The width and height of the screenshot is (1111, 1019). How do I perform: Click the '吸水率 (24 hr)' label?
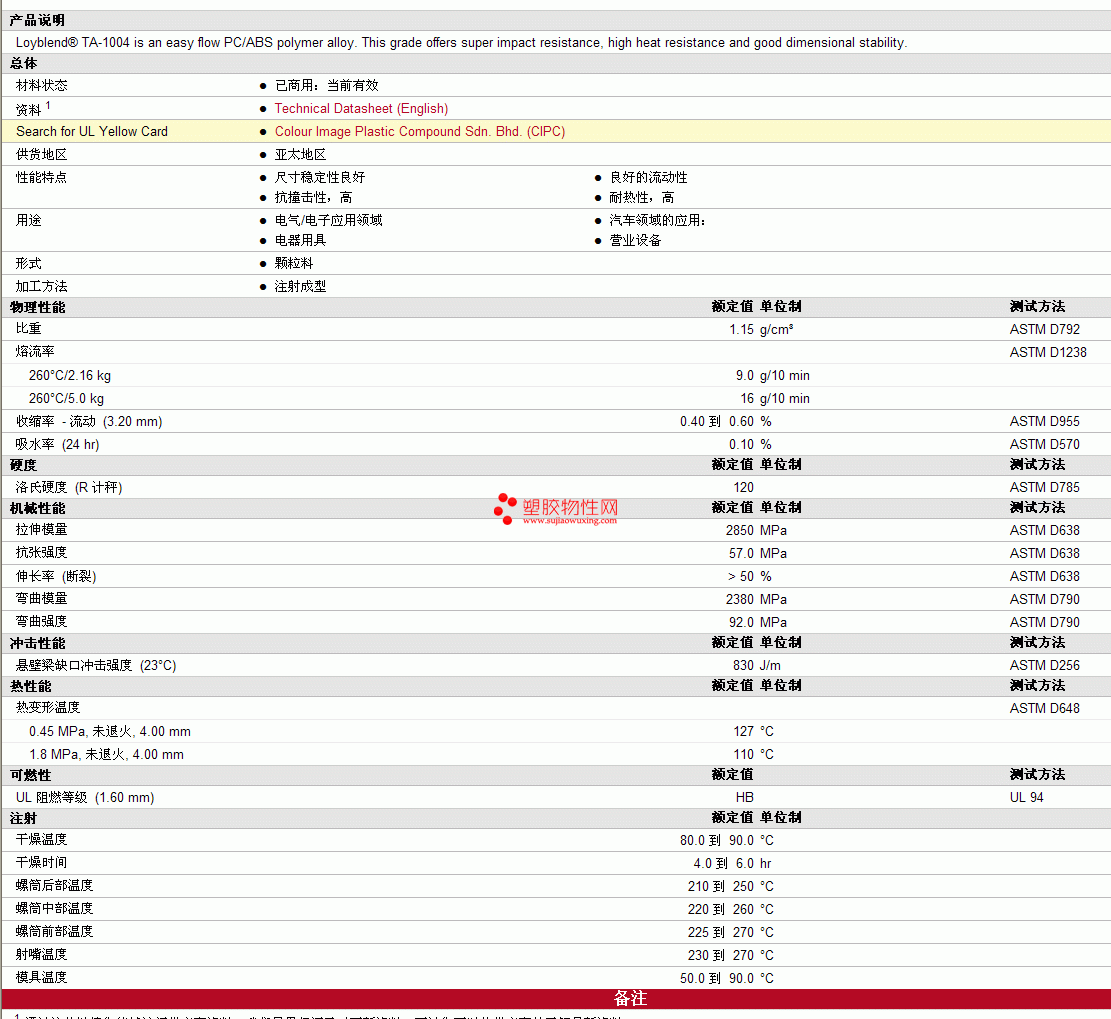57,444
